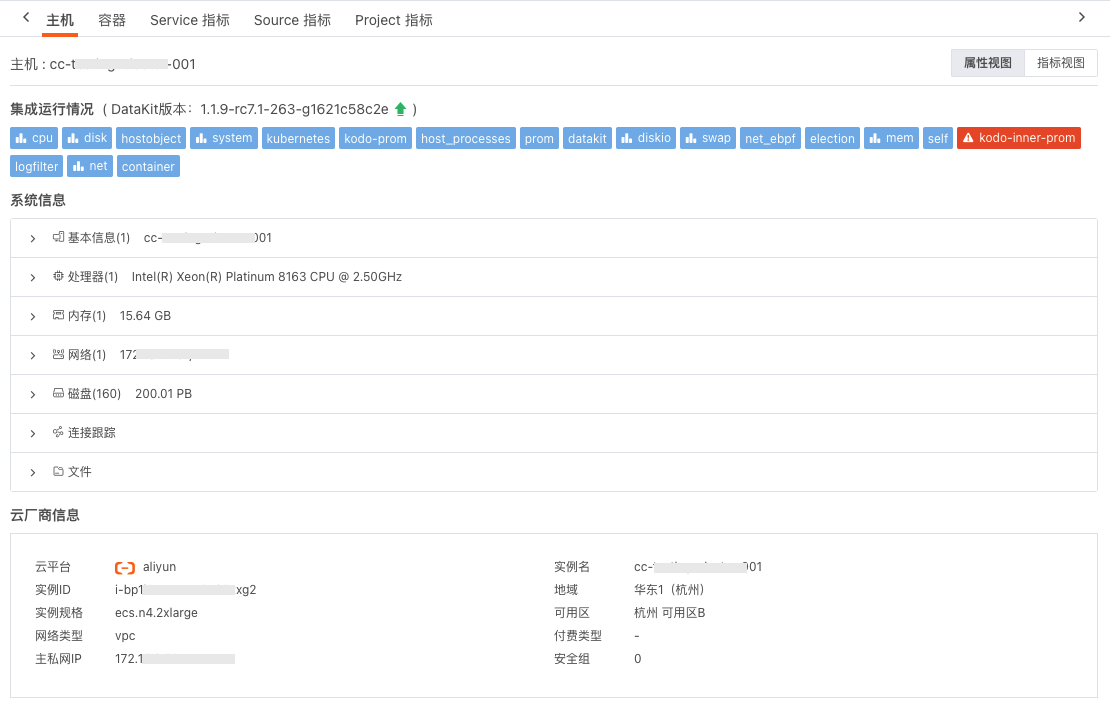Click the left arrow before the tabs
Viewport: 1110px width, 715px height.
pyautogui.click(x=26, y=17)
